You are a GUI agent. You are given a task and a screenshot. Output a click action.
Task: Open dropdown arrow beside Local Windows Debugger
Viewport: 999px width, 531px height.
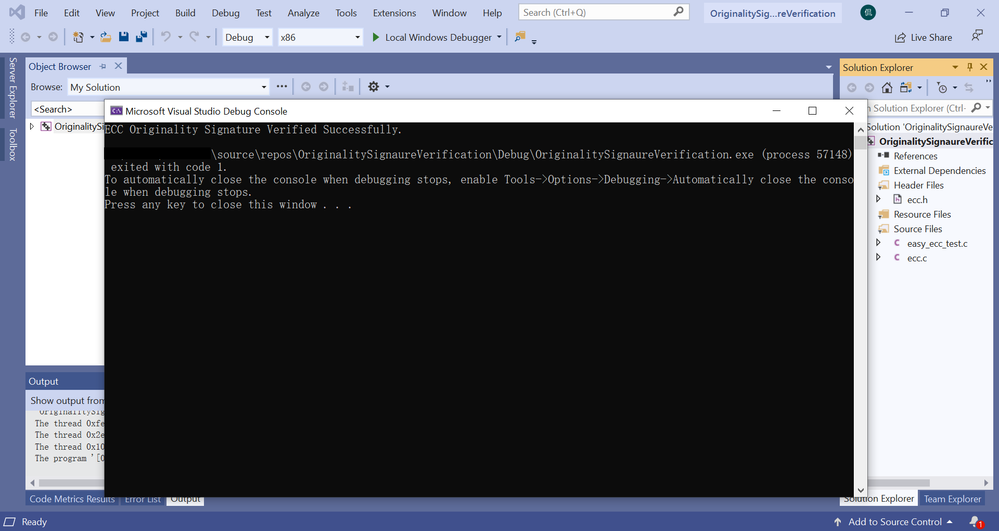pos(499,38)
